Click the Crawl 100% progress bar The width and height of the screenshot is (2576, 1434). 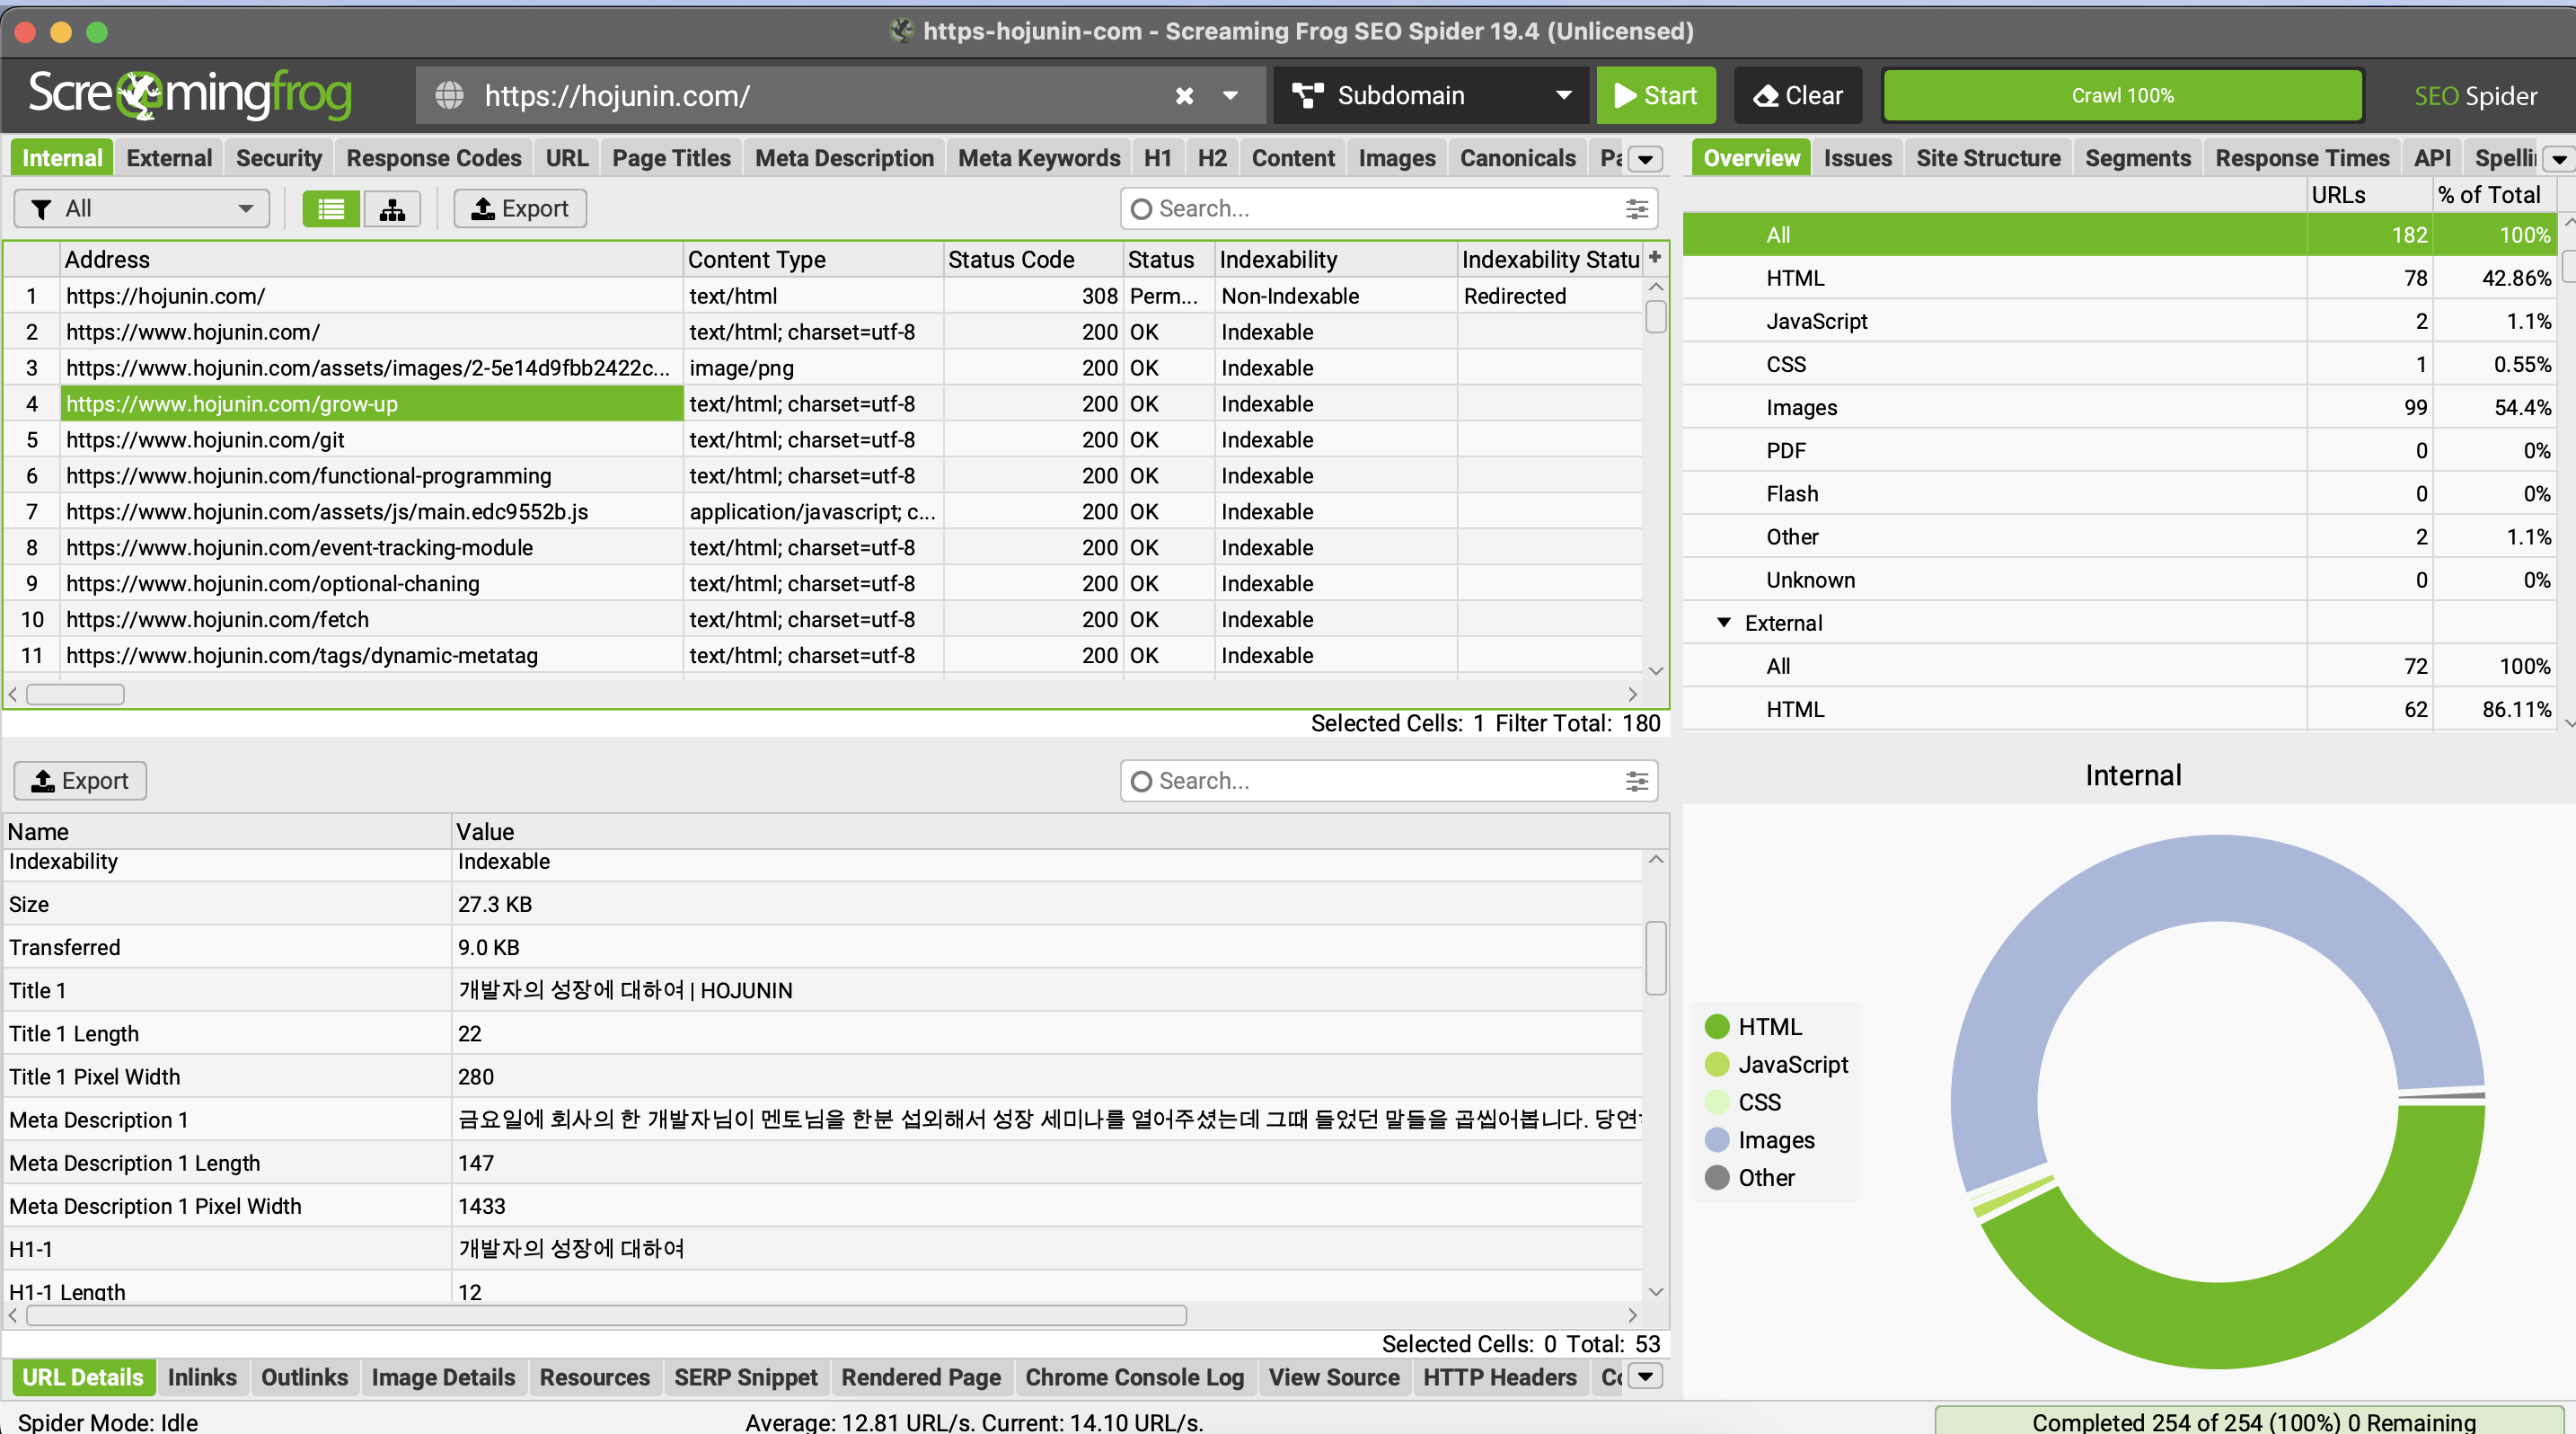[x=2122, y=96]
